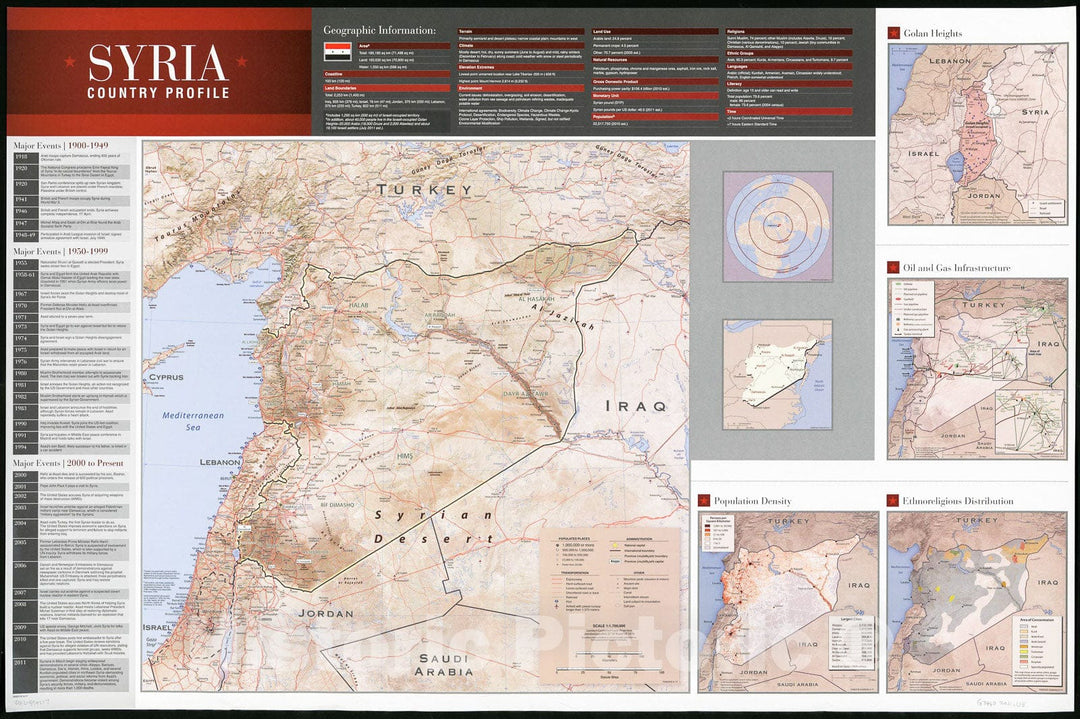Select the 2011 year entry in the timeline
Screen dimensions: 1080x719
(22, 662)
